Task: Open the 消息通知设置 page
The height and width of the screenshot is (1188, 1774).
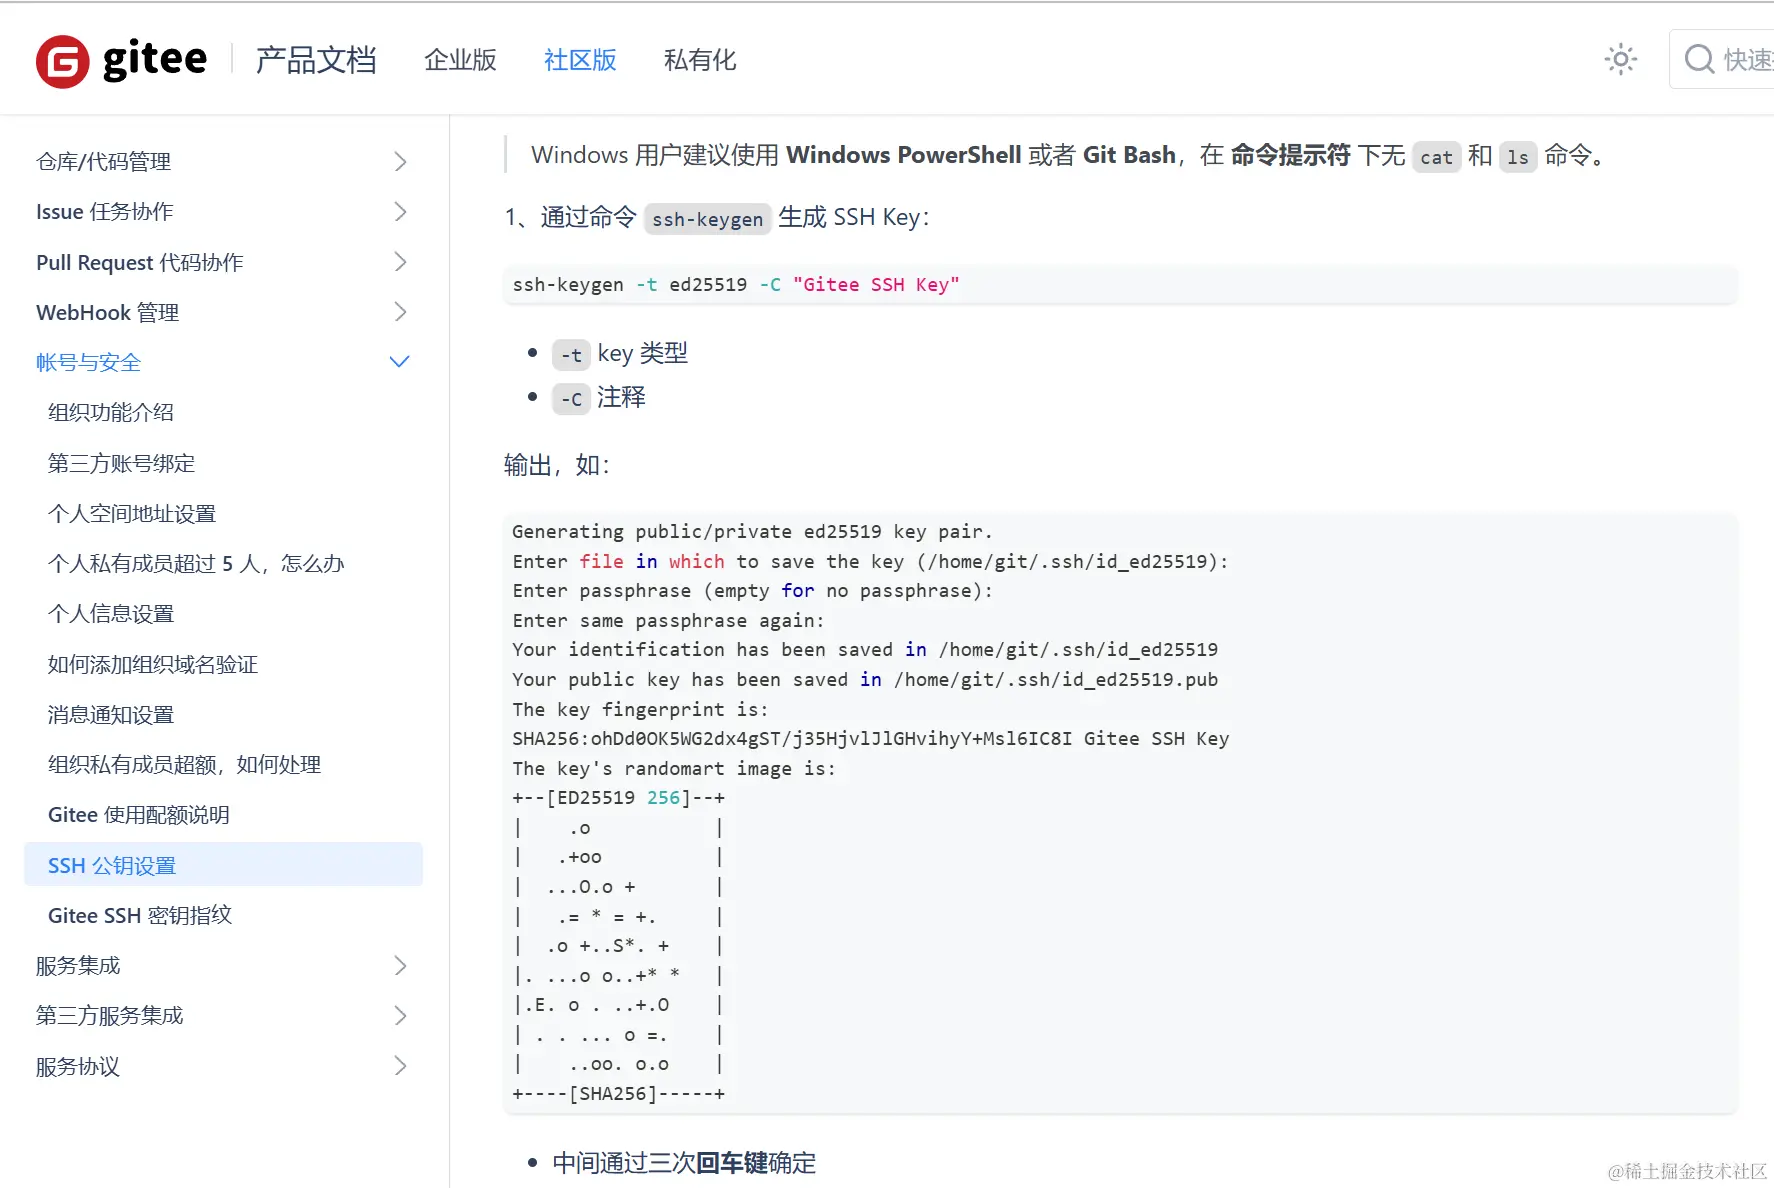Action: click(x=111, y=715)
